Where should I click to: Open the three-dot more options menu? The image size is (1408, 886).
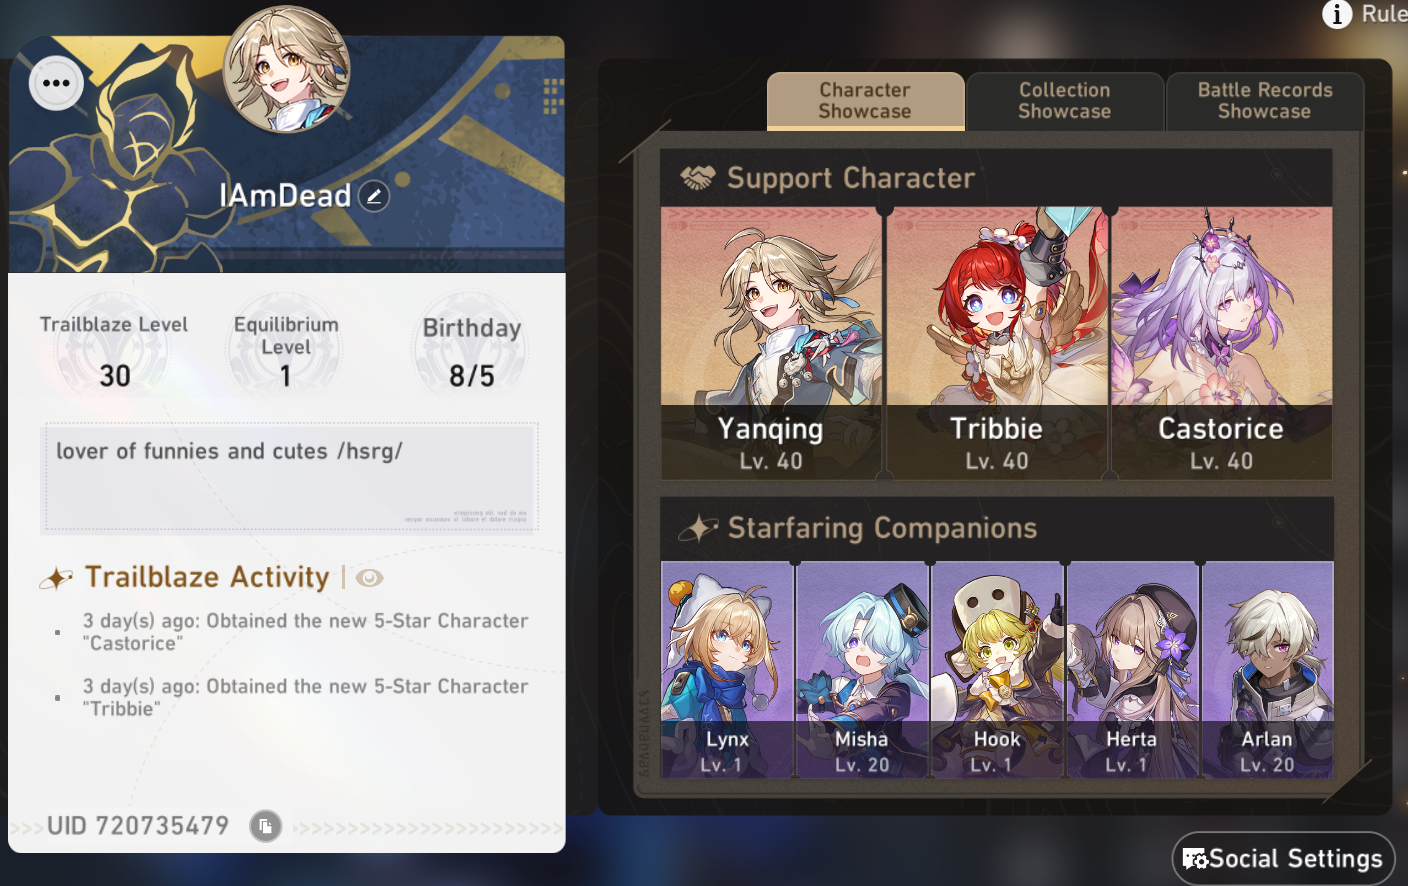[x=56, y=83]
